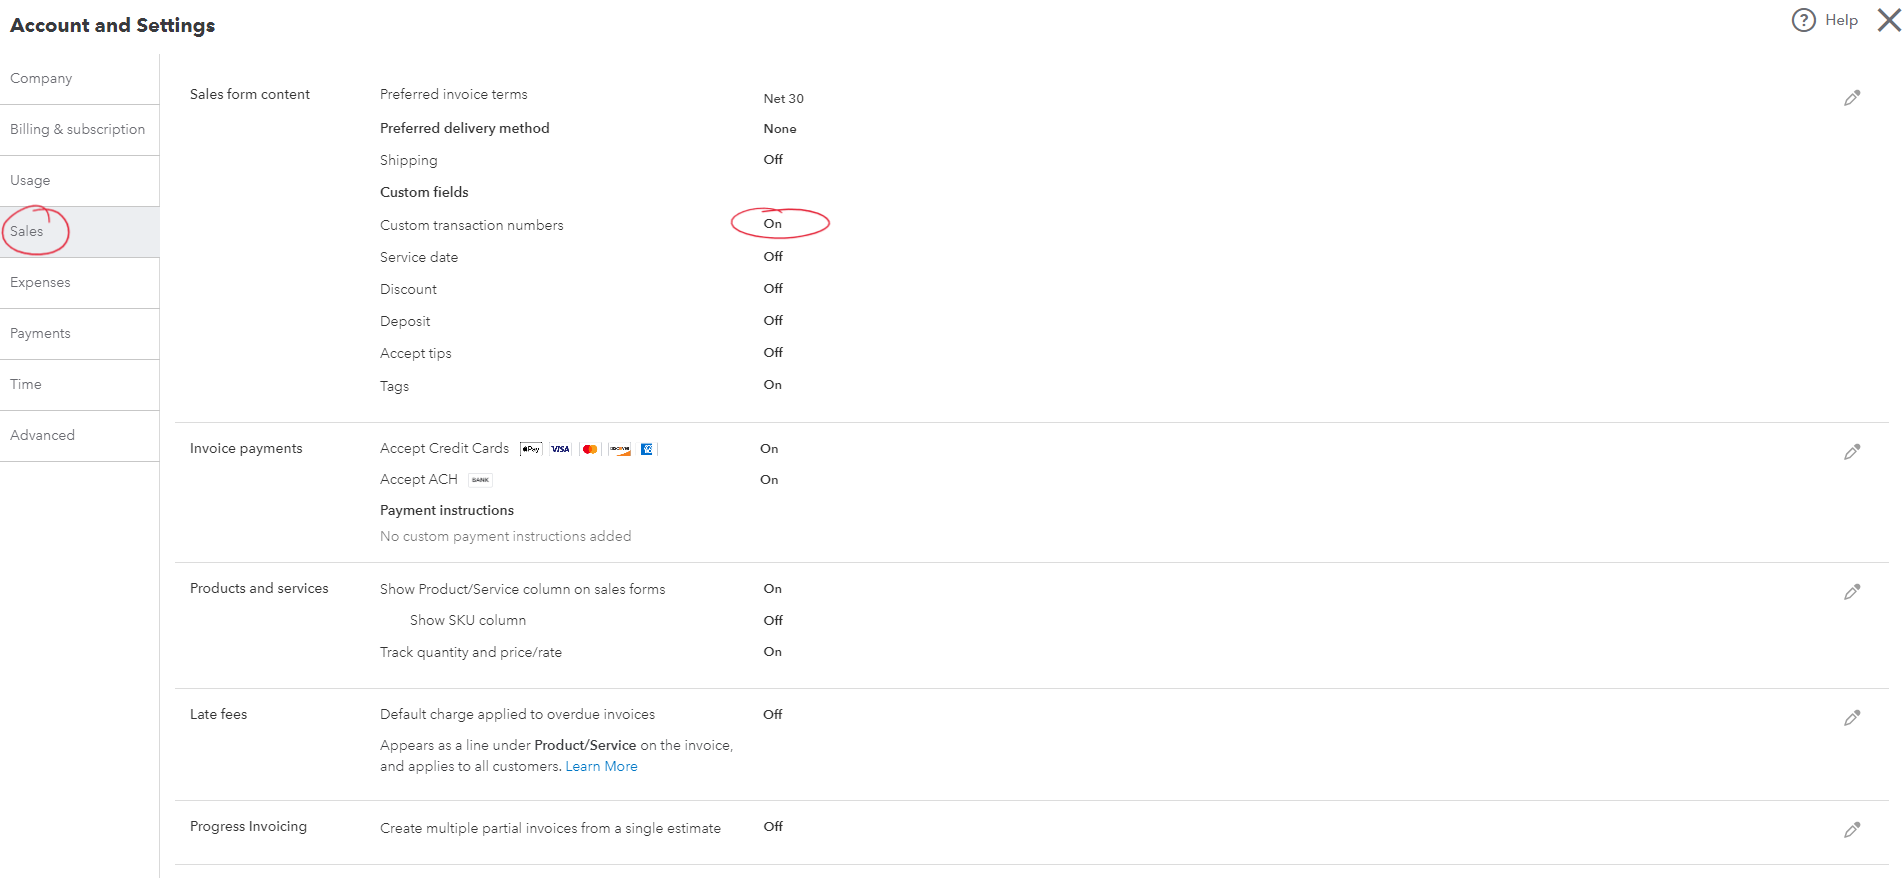
Task: Click the Sales form content heading
Action: coord(250,95)
